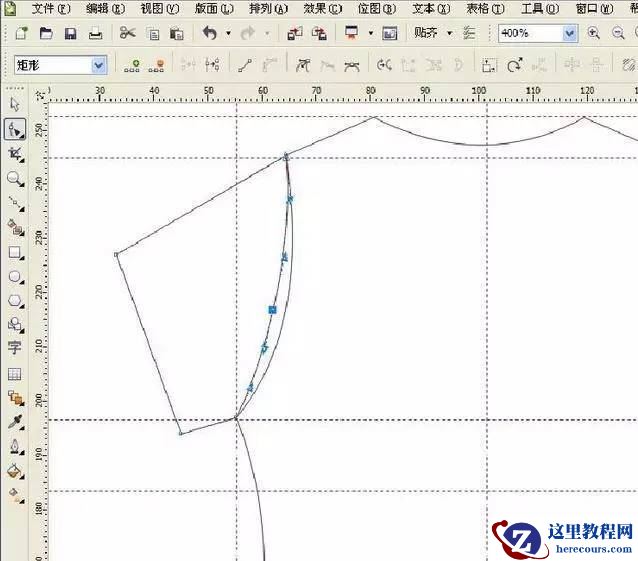The height and width of the screenshot is (561, 638).
Task: Zoom out with the magnifier minus icon
Action: pos(618,33)
